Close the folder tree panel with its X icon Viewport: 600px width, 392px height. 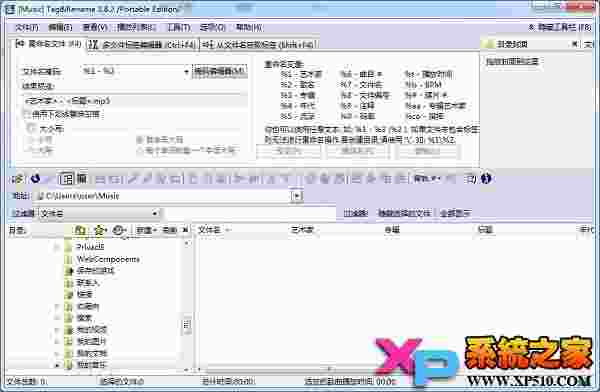coord(186,230)
